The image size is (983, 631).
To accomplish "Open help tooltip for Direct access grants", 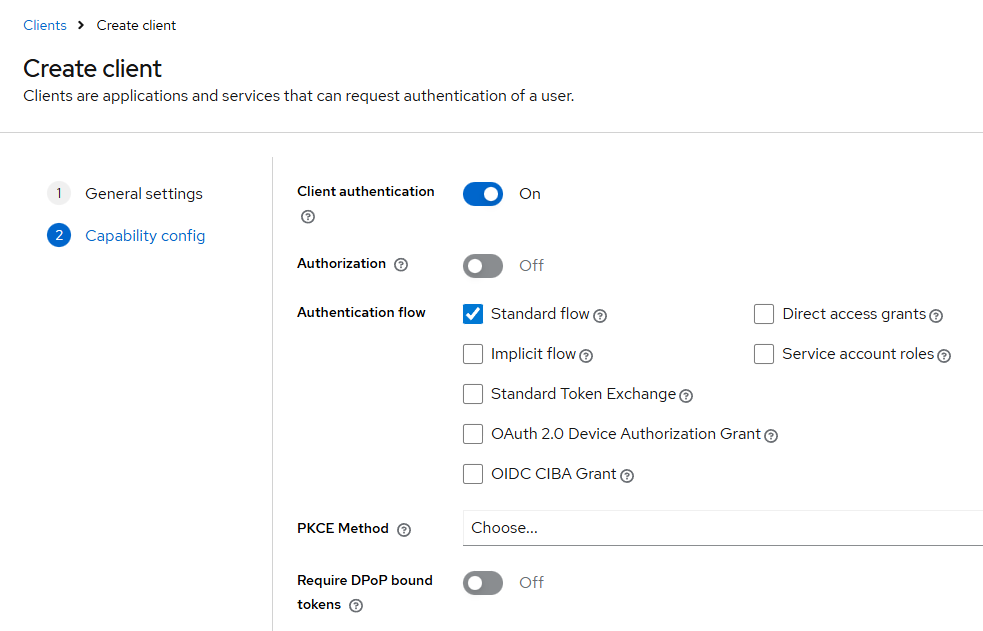I will click(936, 316).
